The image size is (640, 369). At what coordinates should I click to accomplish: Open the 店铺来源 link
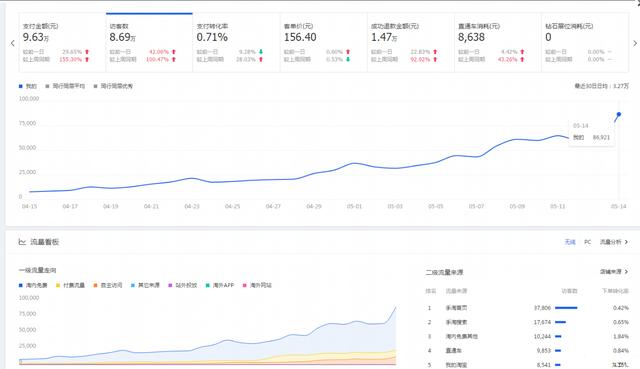click(x=611, y=272)
